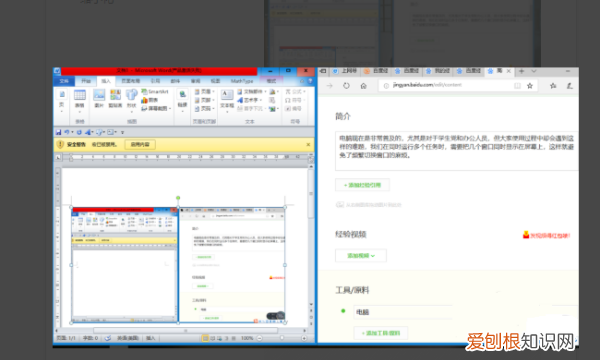
Task: Click the proofing check icon in status bar
Action: point(108,338)
